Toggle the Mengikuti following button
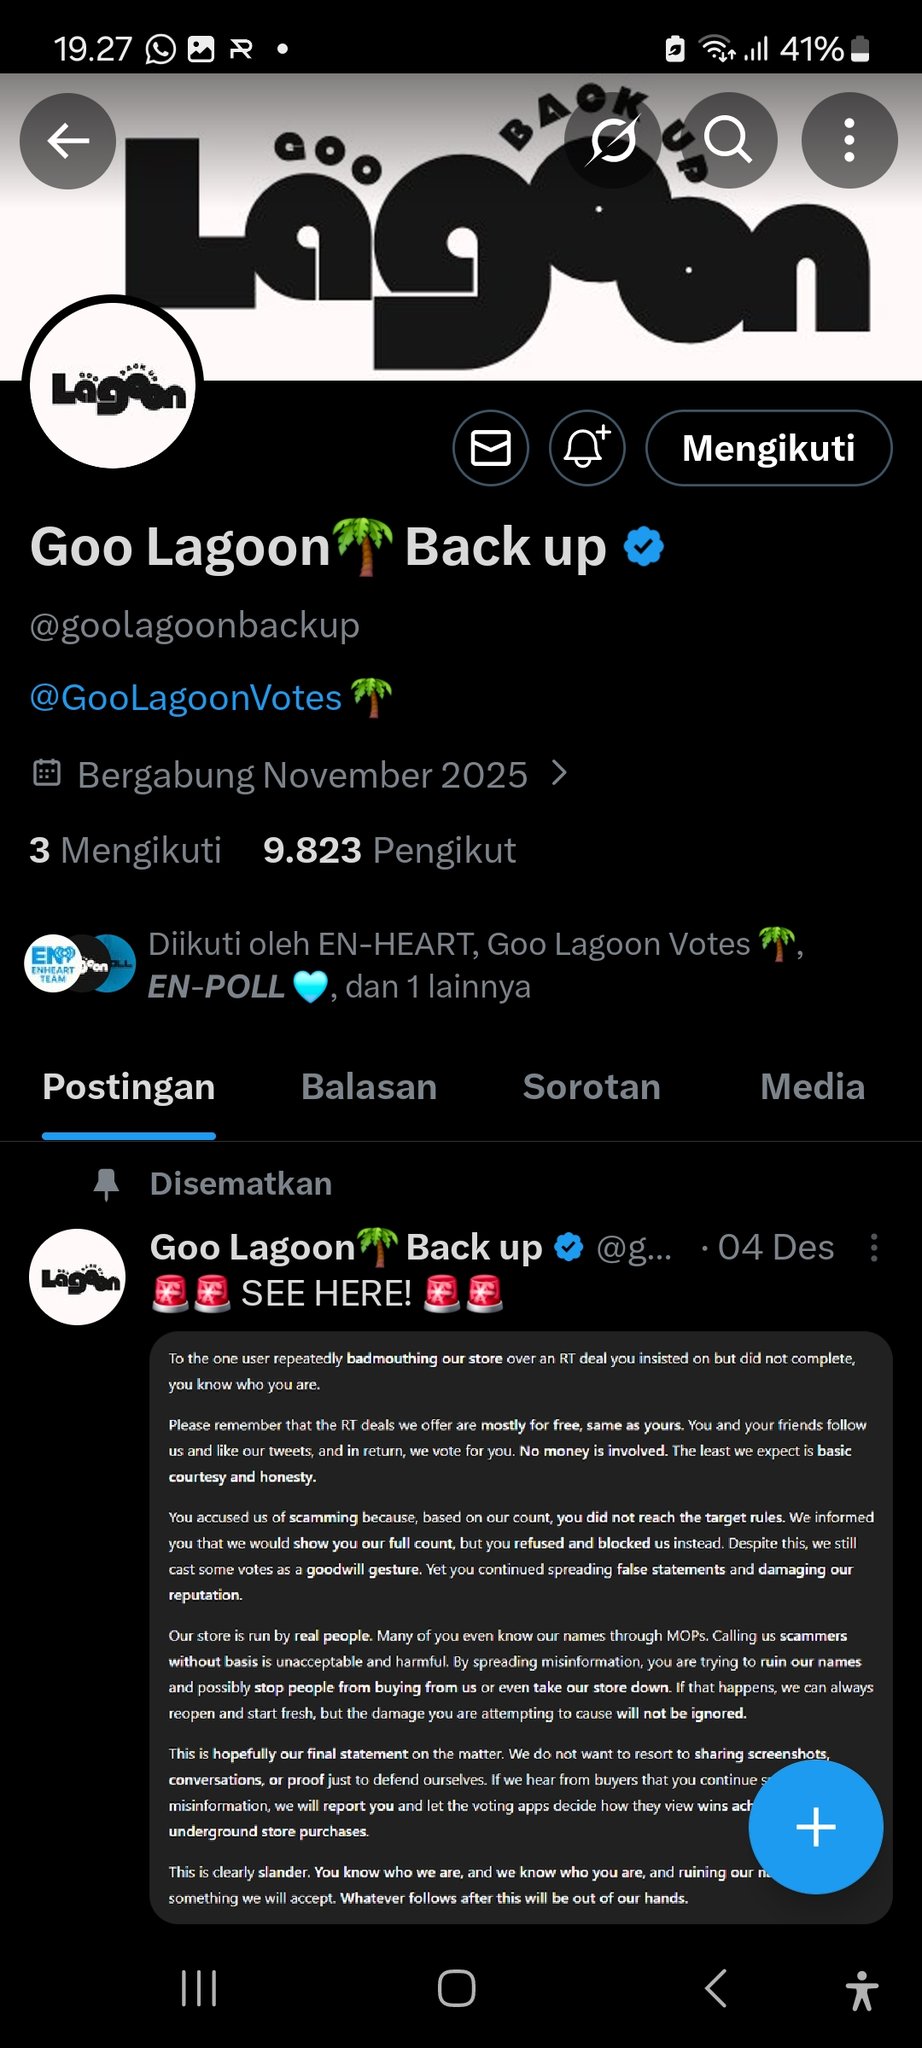922x2048 pixels. (769, 448)
